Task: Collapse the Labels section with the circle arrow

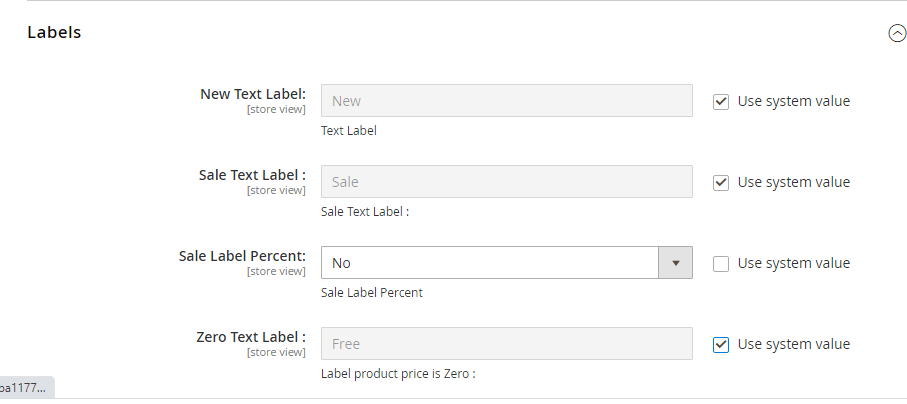Action: 896,33
